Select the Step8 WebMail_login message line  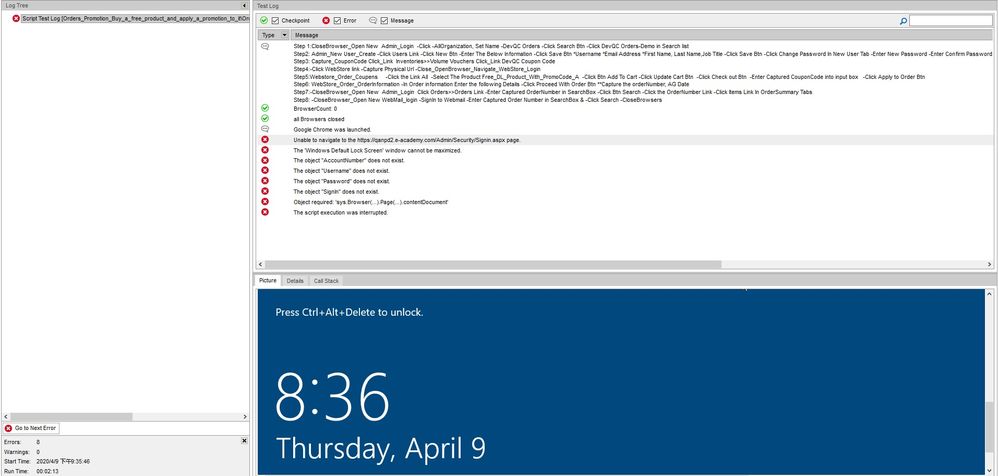[477, 100]
